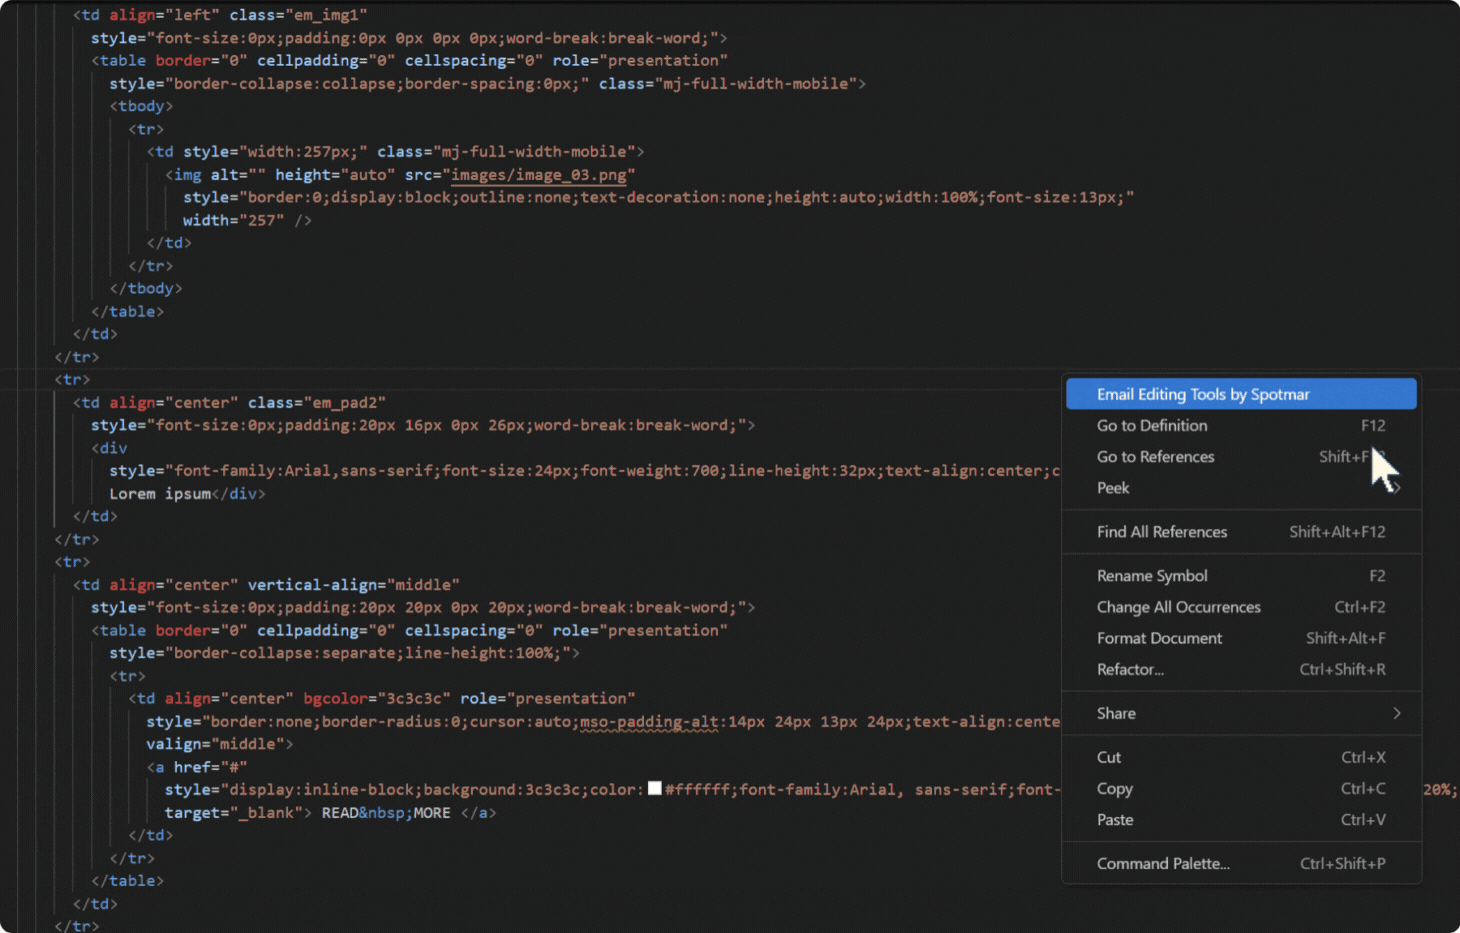Click the underlined mso-padding-alt spelling warning
The width and height of the screenshot is (1460, 933).
coord(647,721)
